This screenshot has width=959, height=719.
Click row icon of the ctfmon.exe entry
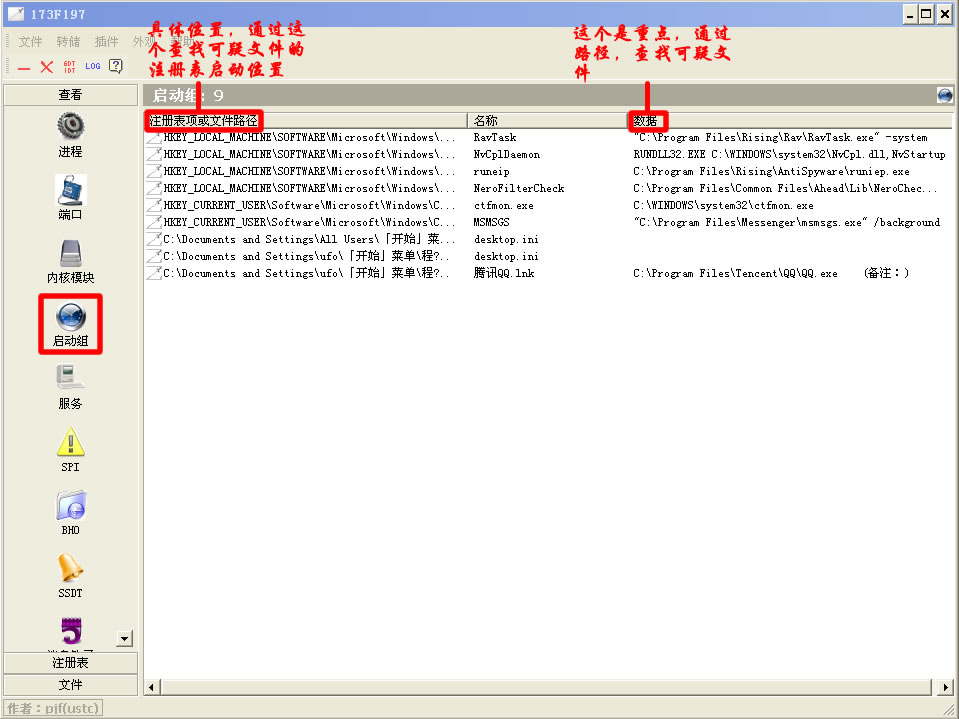click(154, 205)
